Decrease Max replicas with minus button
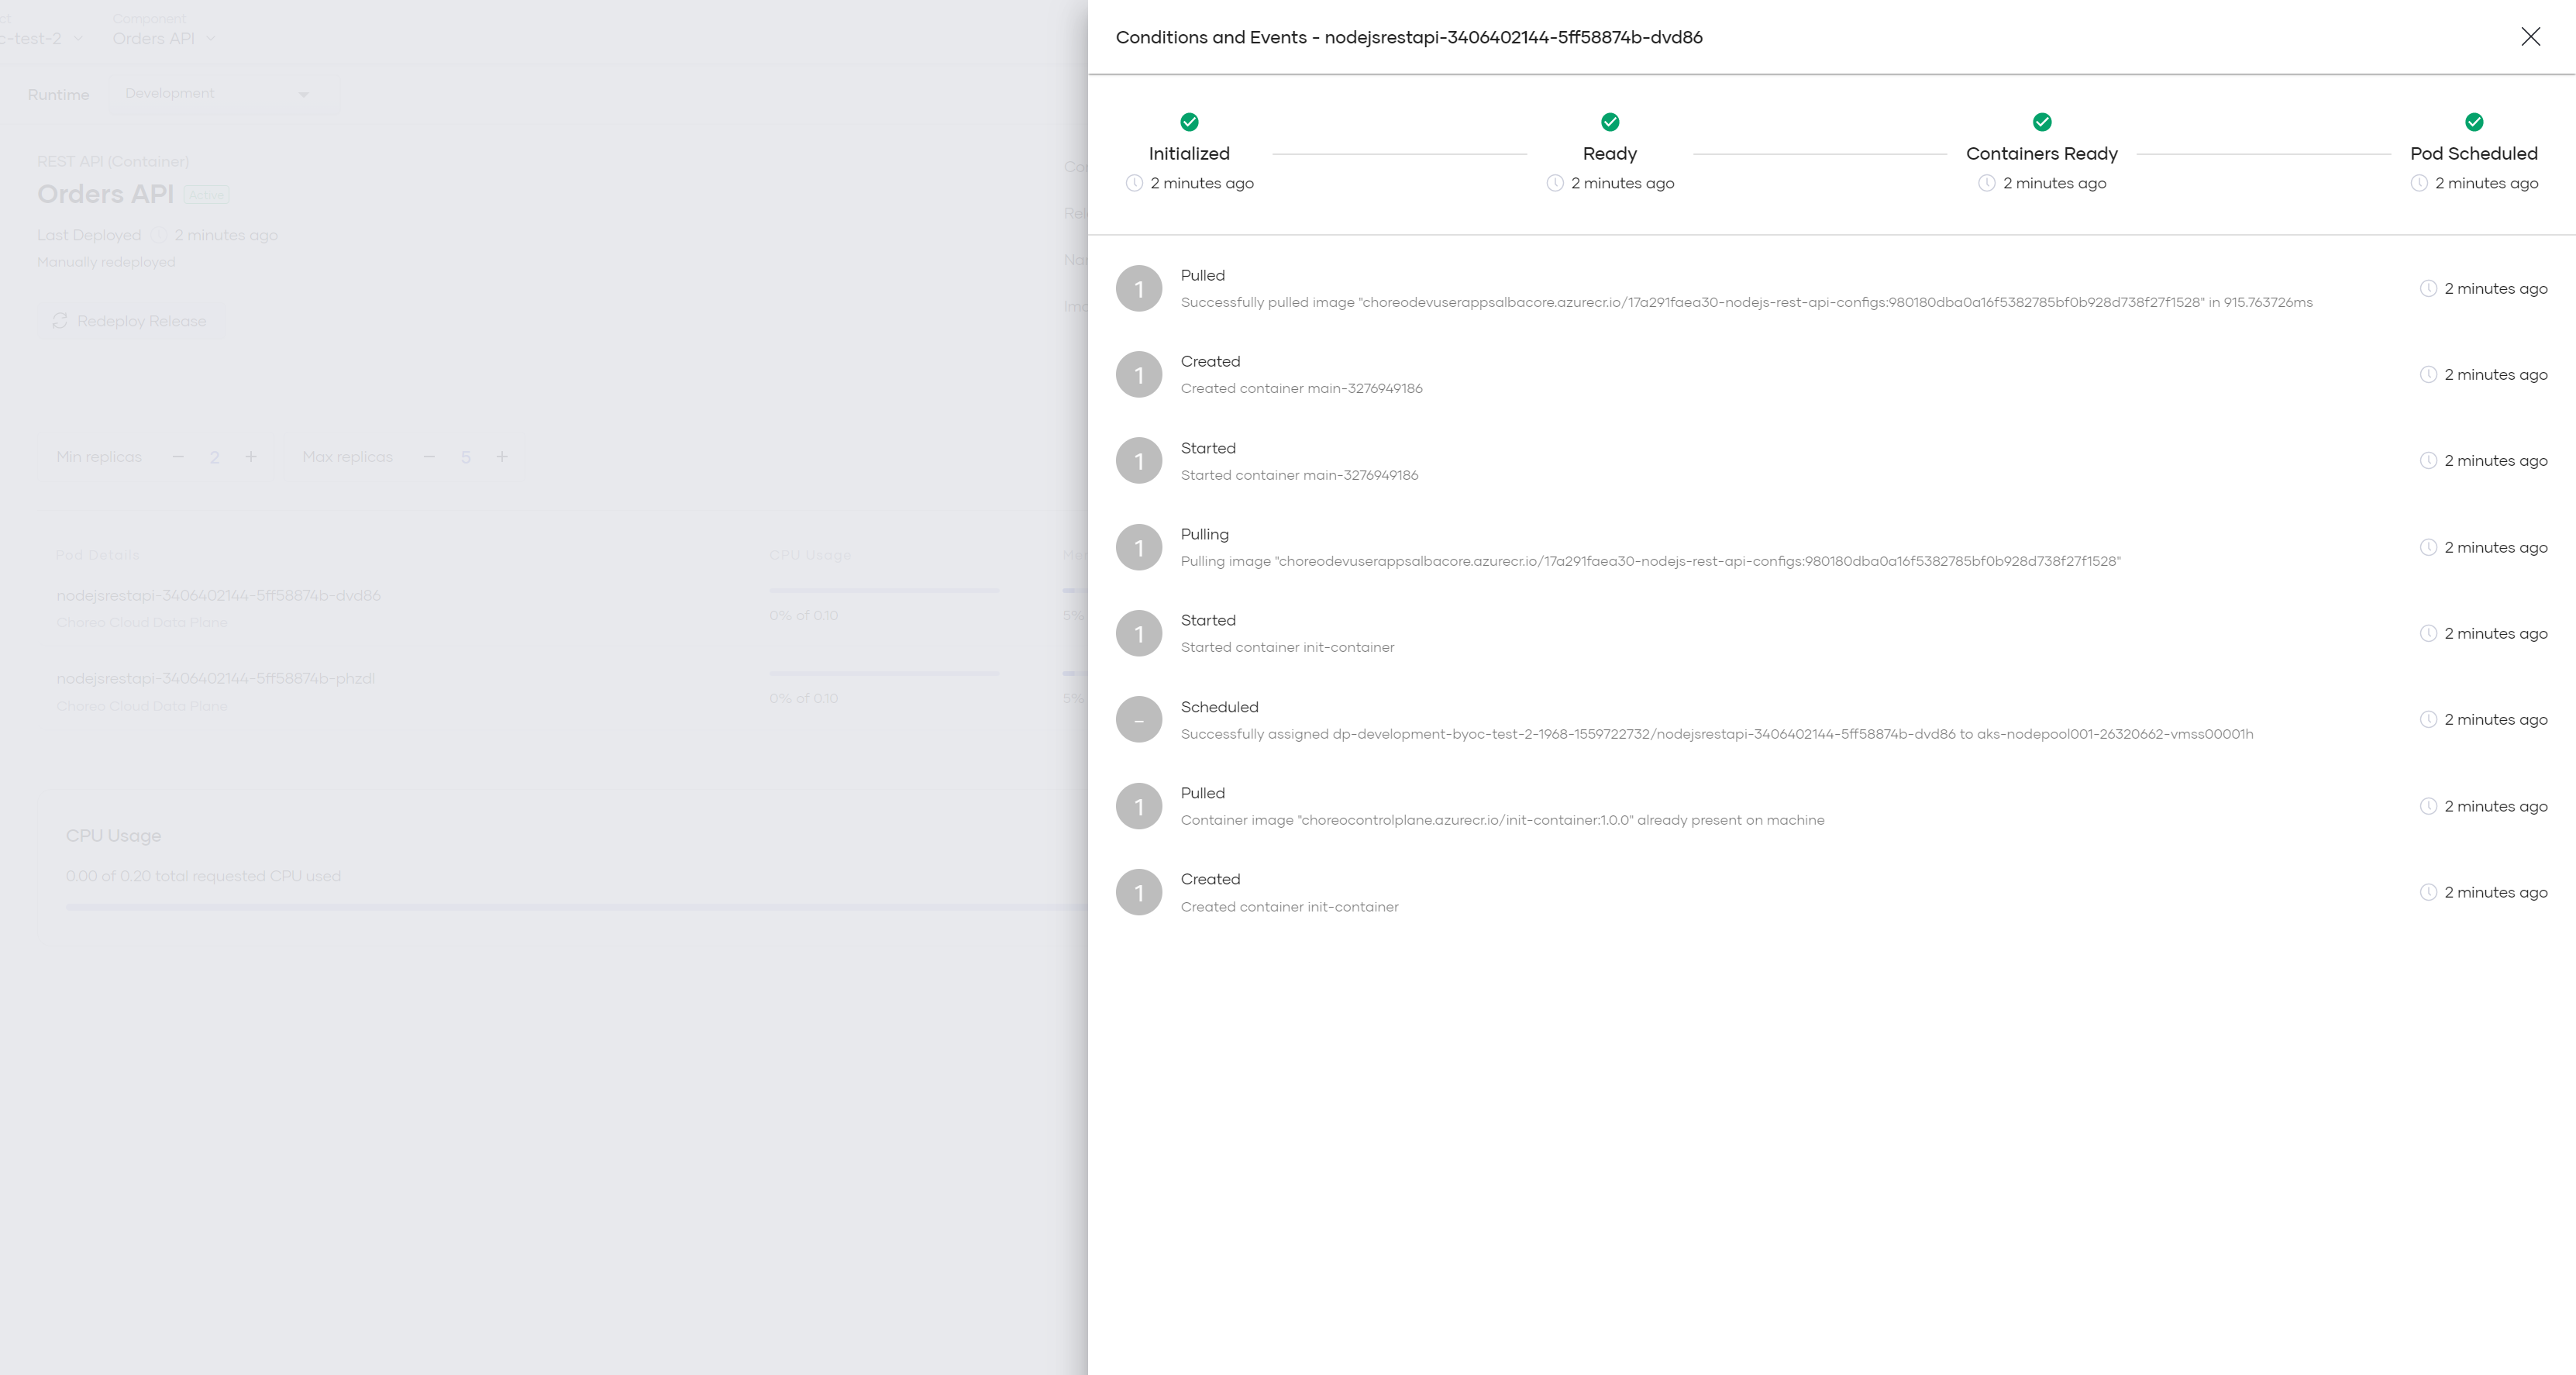Image resolution: width=2576 pixels, height=1375 pixels. (x=429, y=457)
